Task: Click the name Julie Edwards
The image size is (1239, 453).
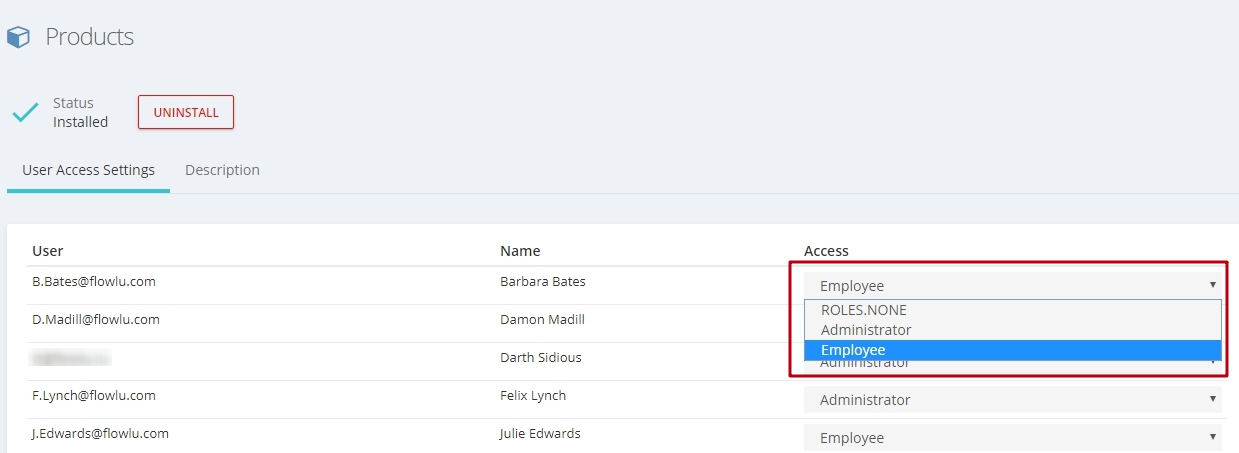Action: [x=540, y=434]
